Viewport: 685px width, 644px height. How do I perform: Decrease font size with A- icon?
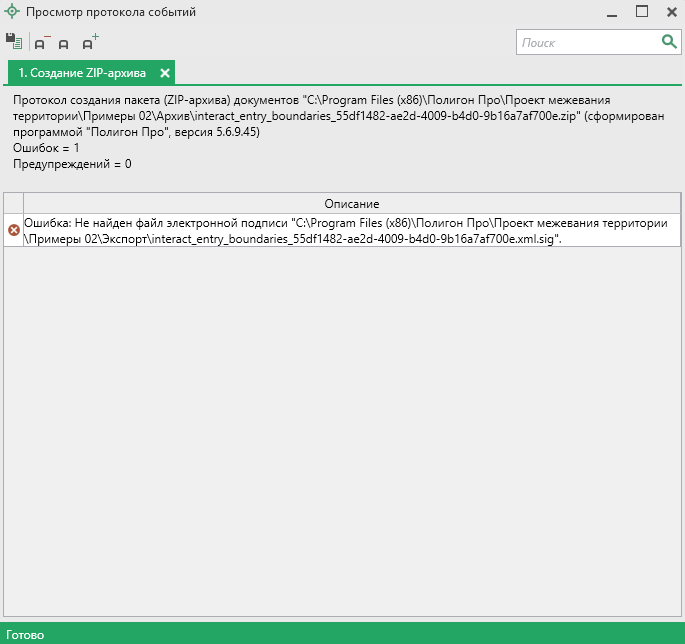point(41,42)
